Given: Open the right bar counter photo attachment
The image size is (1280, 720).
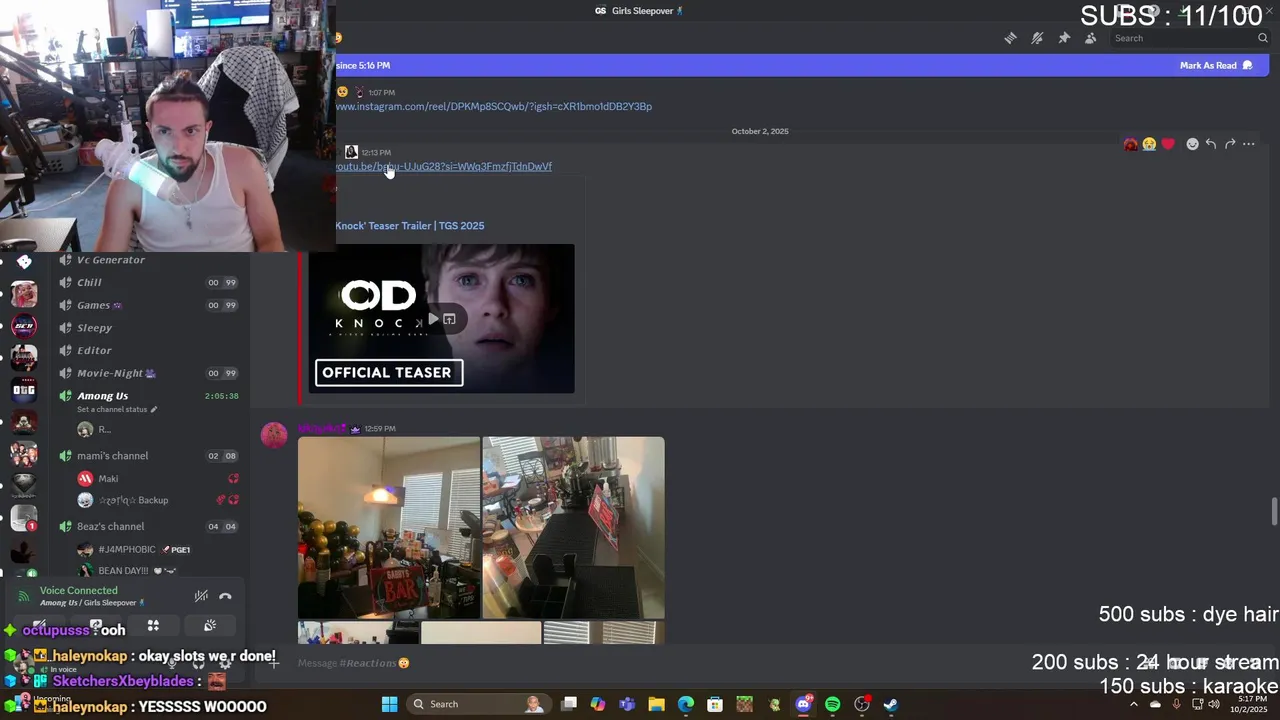Looking at the screenshot, I should (573, 527).
